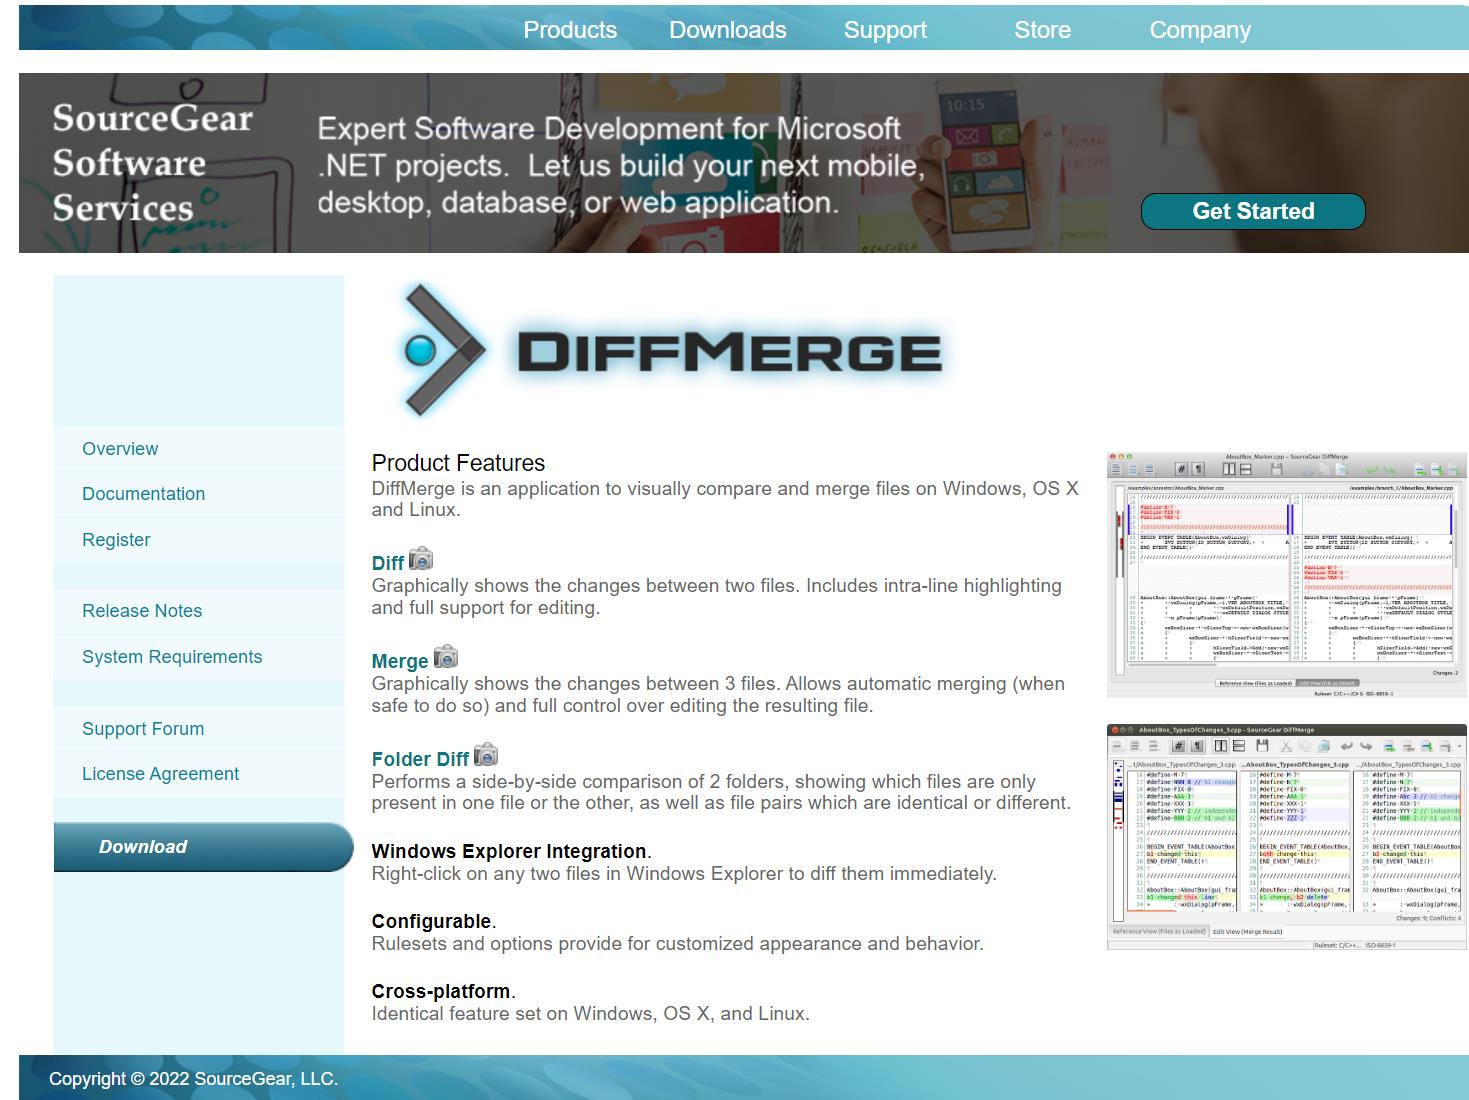Enlarge the two-pane diff screenshot thumbnail
The height and width of the screenshot is (1100, 1469).
point(1286,575)
